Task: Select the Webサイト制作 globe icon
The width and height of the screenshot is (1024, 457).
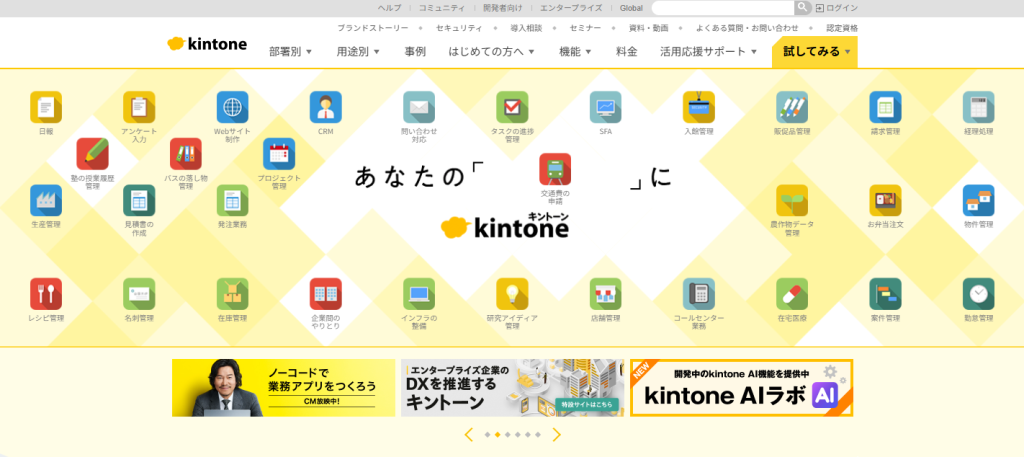Action: tap(232, 107)
